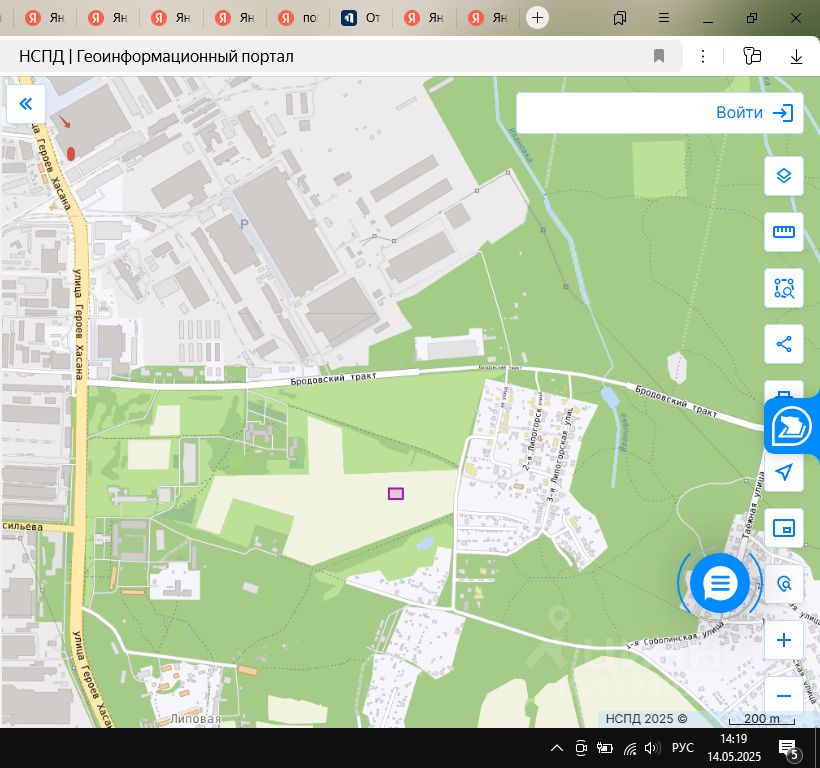
Task: Activate the area search tool
Action: point(783,289)
